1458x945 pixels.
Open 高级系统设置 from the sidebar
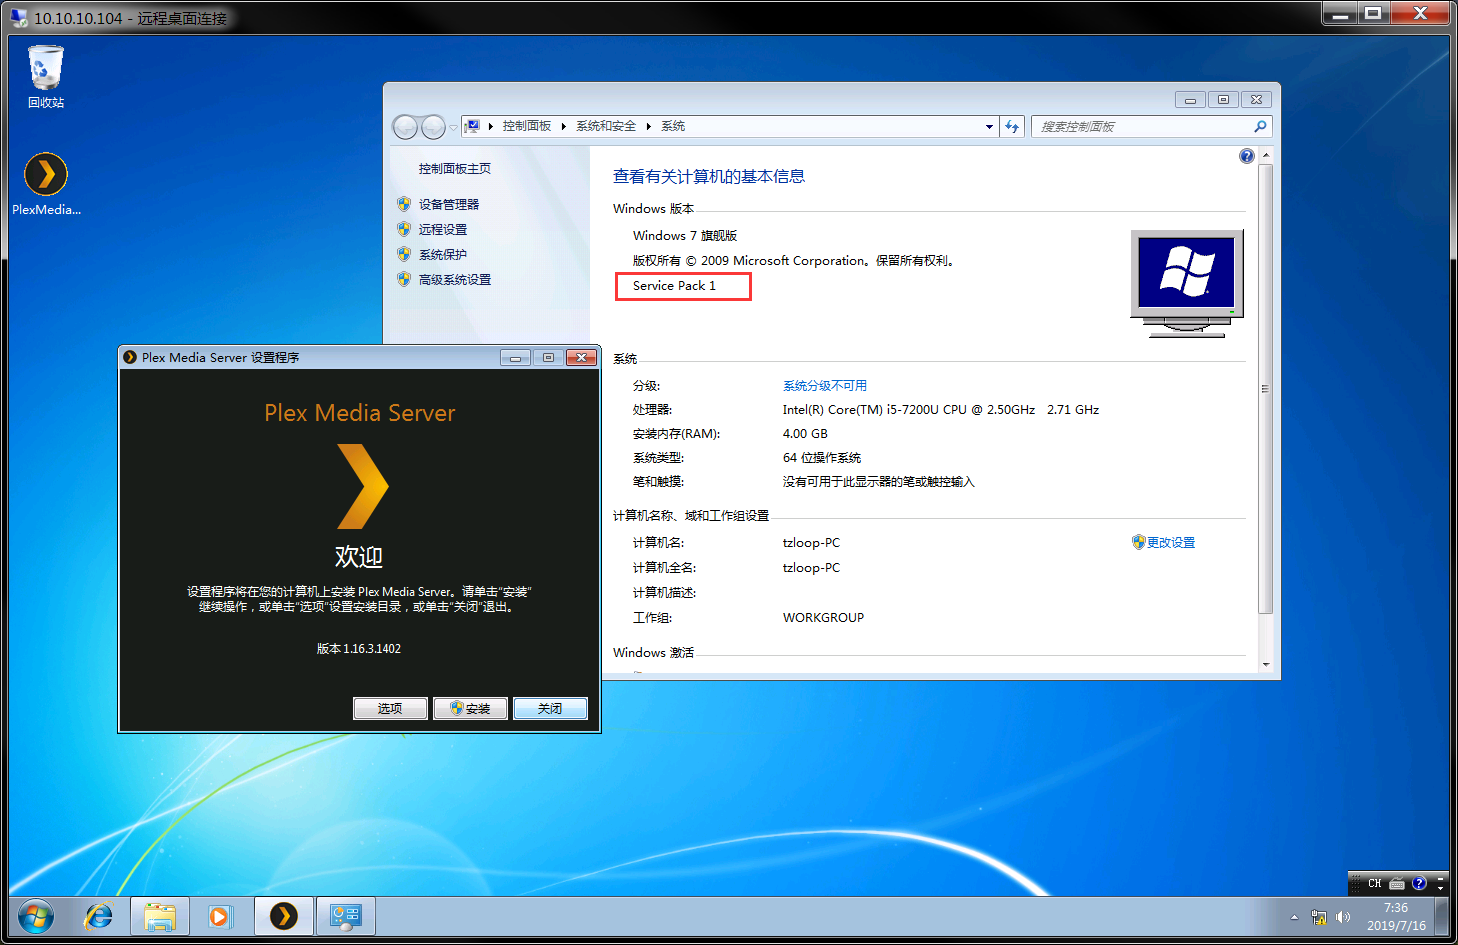pos(455,279)
